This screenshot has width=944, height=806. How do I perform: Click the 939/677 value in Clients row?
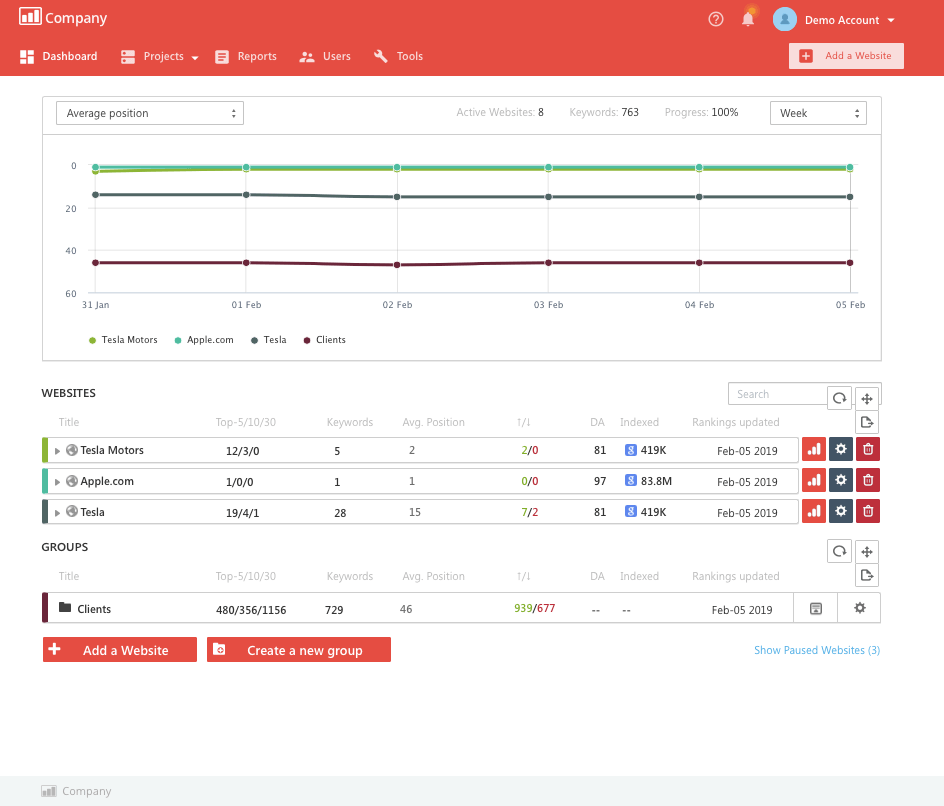point(535,608)
